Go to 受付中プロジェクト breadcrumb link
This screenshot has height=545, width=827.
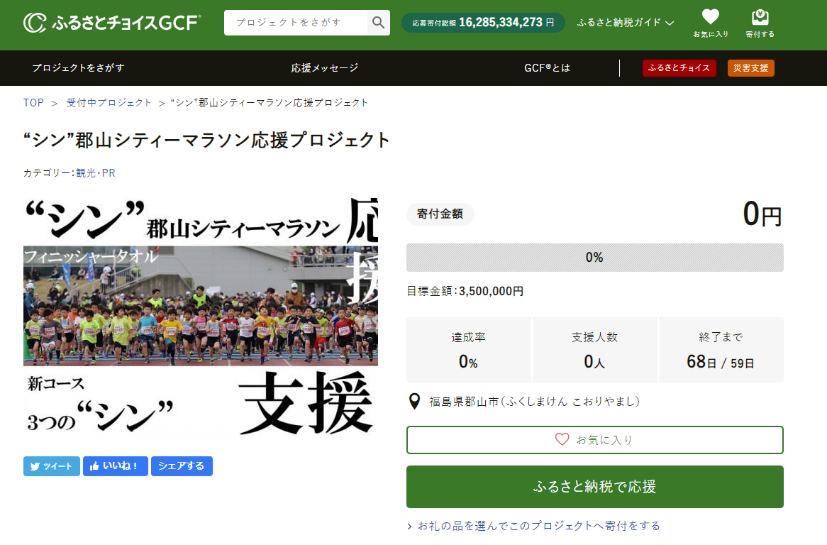(x=109, y=103)
